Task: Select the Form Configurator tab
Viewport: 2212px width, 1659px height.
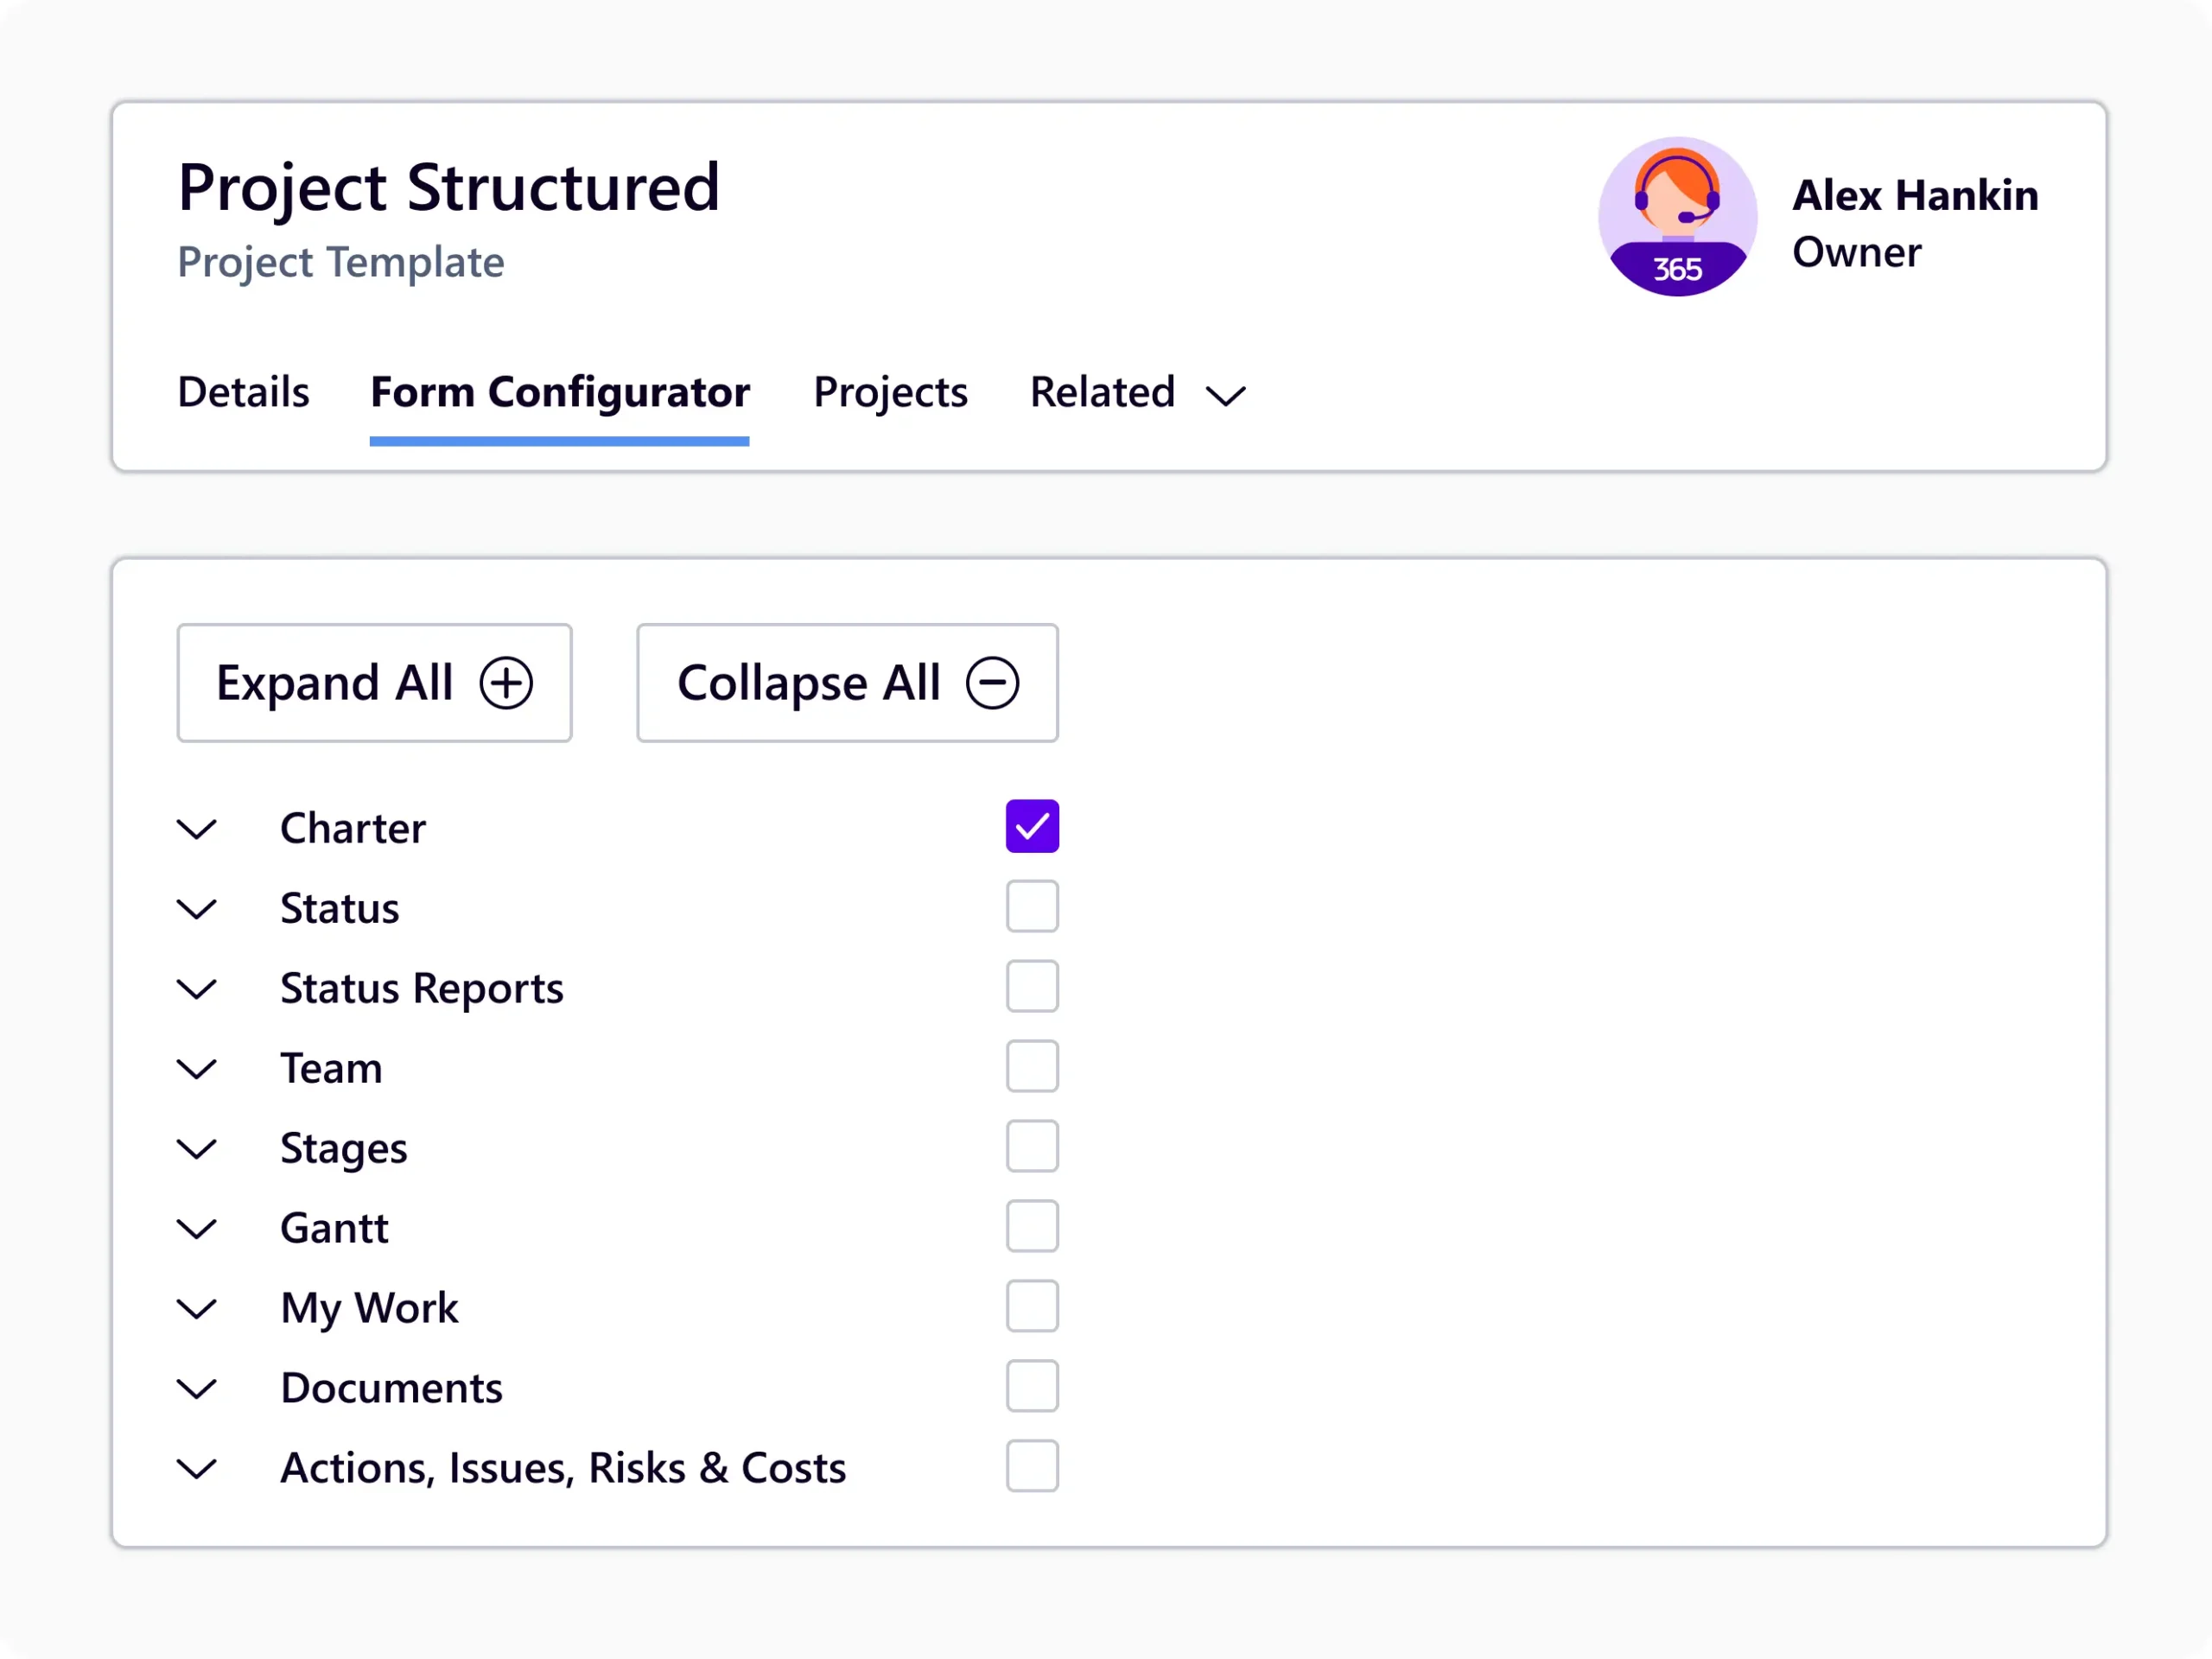Action: [560, 392]
